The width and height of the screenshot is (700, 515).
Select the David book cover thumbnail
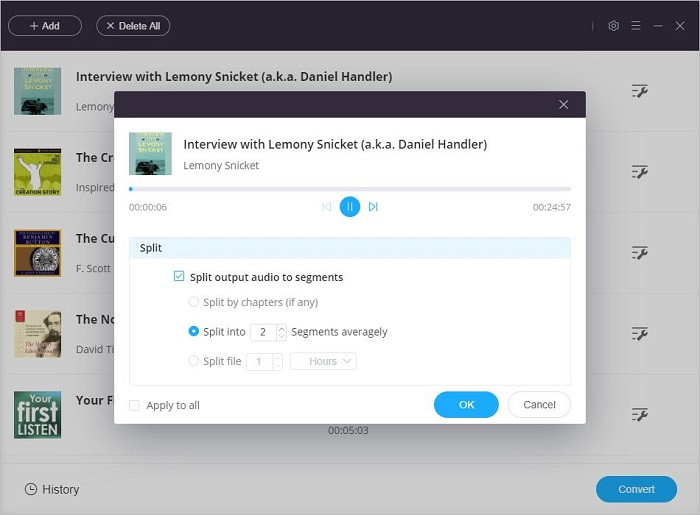[x=38, y=334]
